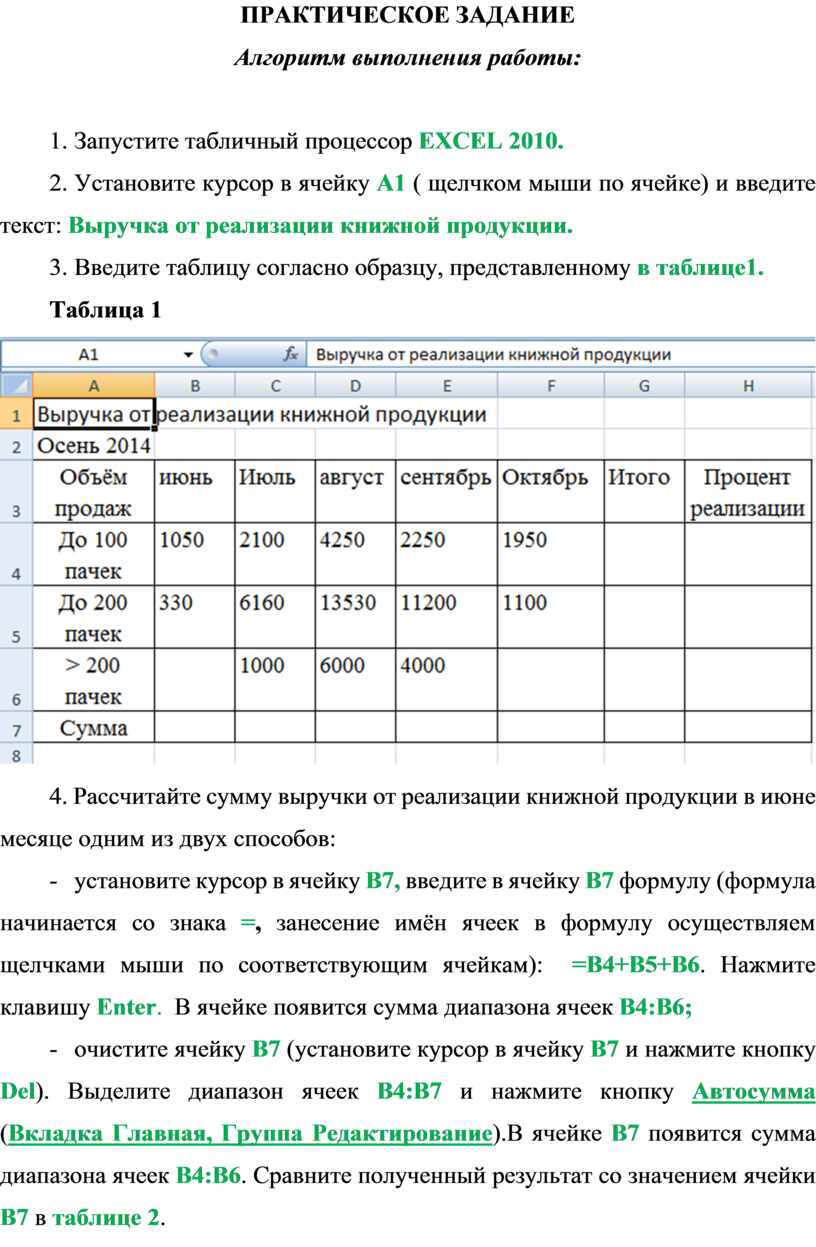The image size is (816, 1247).
Task: Select column A header
Action: click(94, 385)
